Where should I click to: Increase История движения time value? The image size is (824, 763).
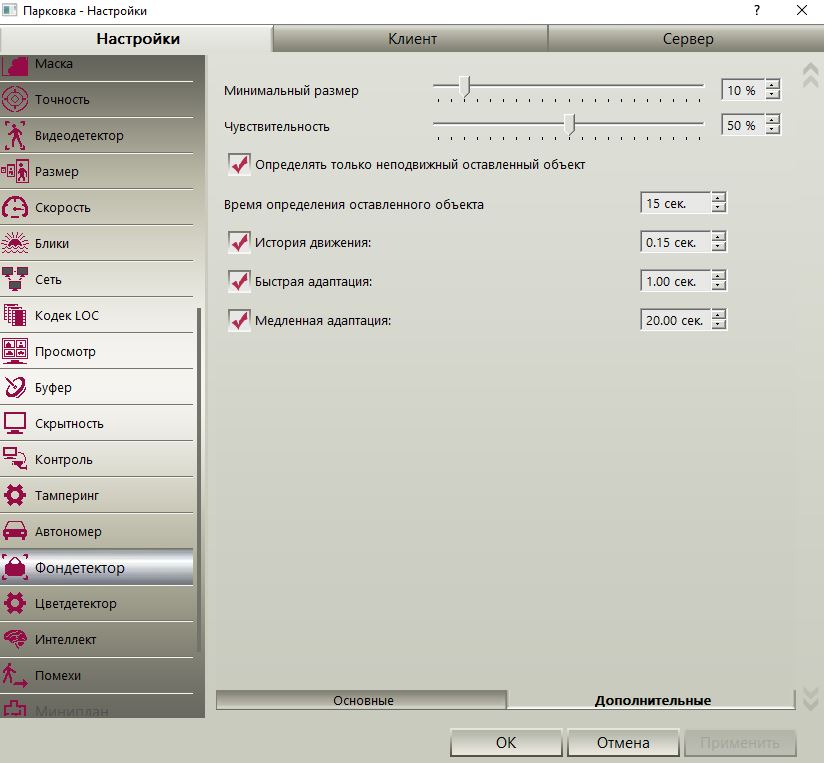point(718,236)
